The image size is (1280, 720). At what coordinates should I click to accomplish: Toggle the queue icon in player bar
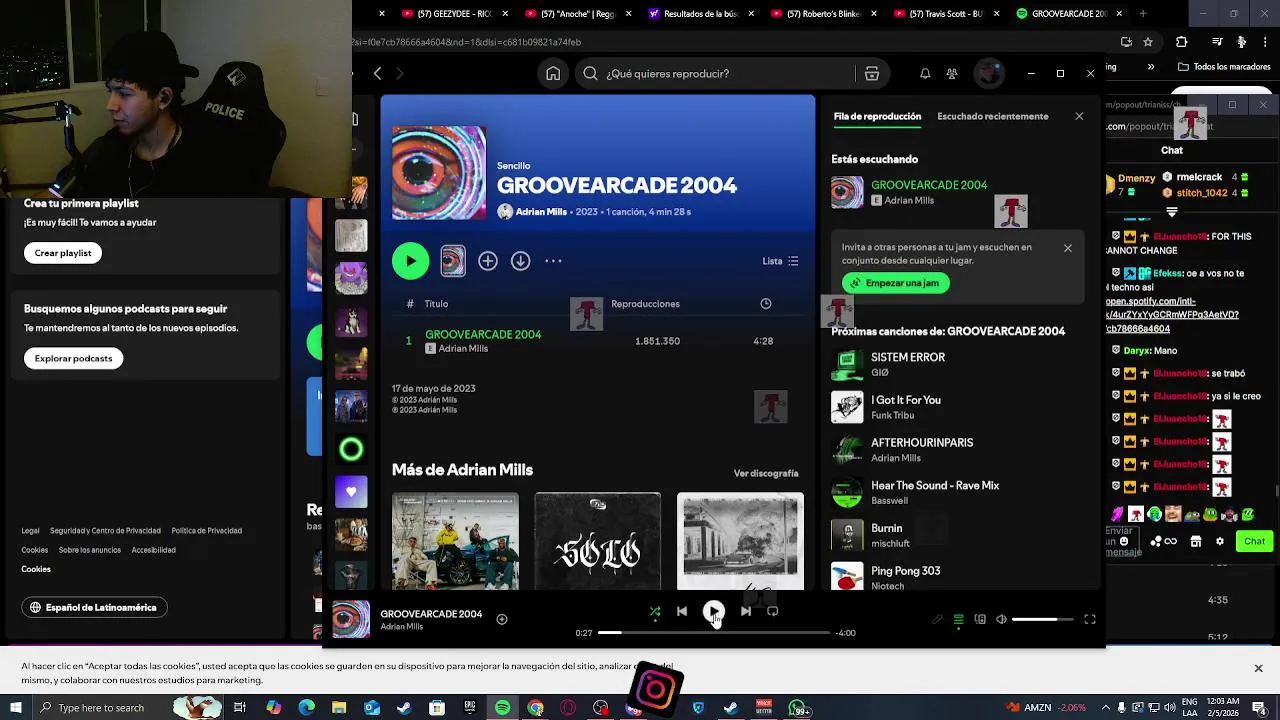[x=958, y=620]
